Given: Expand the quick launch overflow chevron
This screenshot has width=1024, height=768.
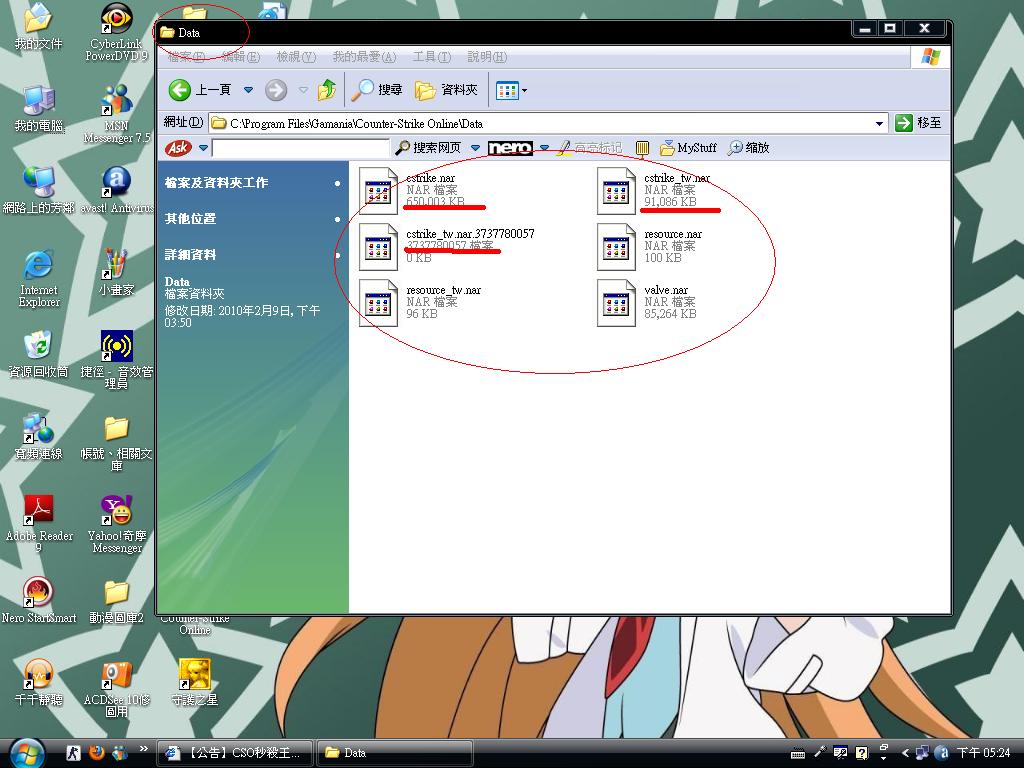Looking at the screenshot, I should (144, 748).
